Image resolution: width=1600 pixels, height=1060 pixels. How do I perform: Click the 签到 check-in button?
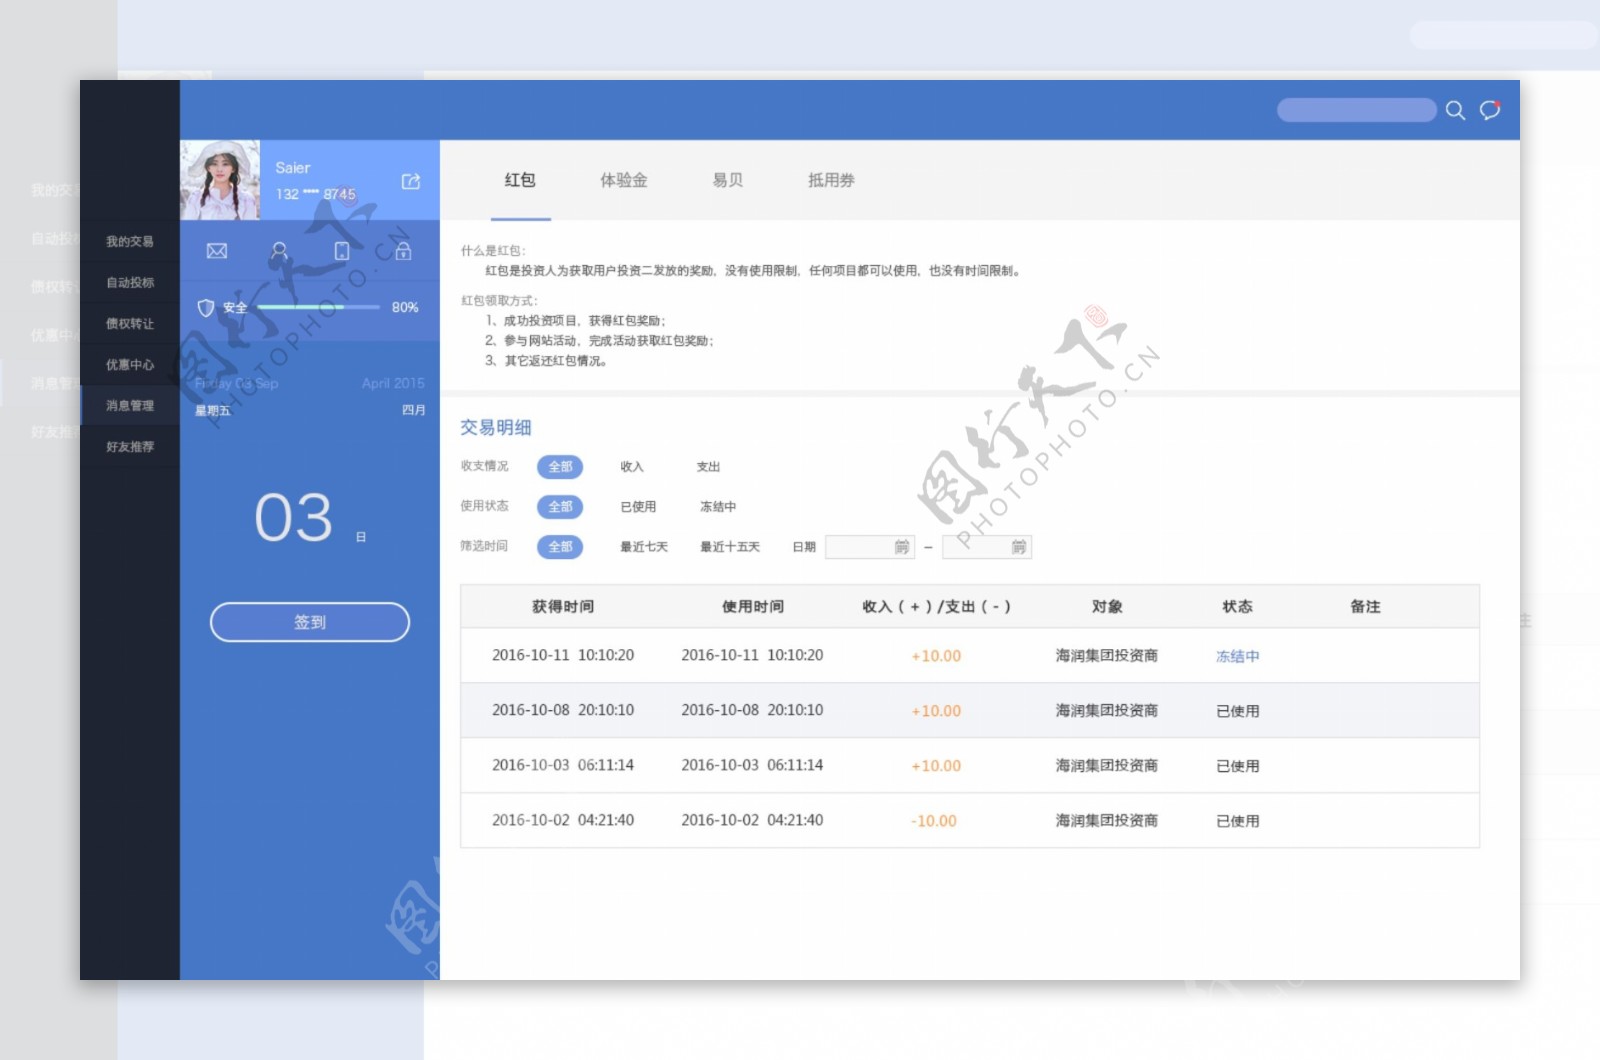click(310, 622)
